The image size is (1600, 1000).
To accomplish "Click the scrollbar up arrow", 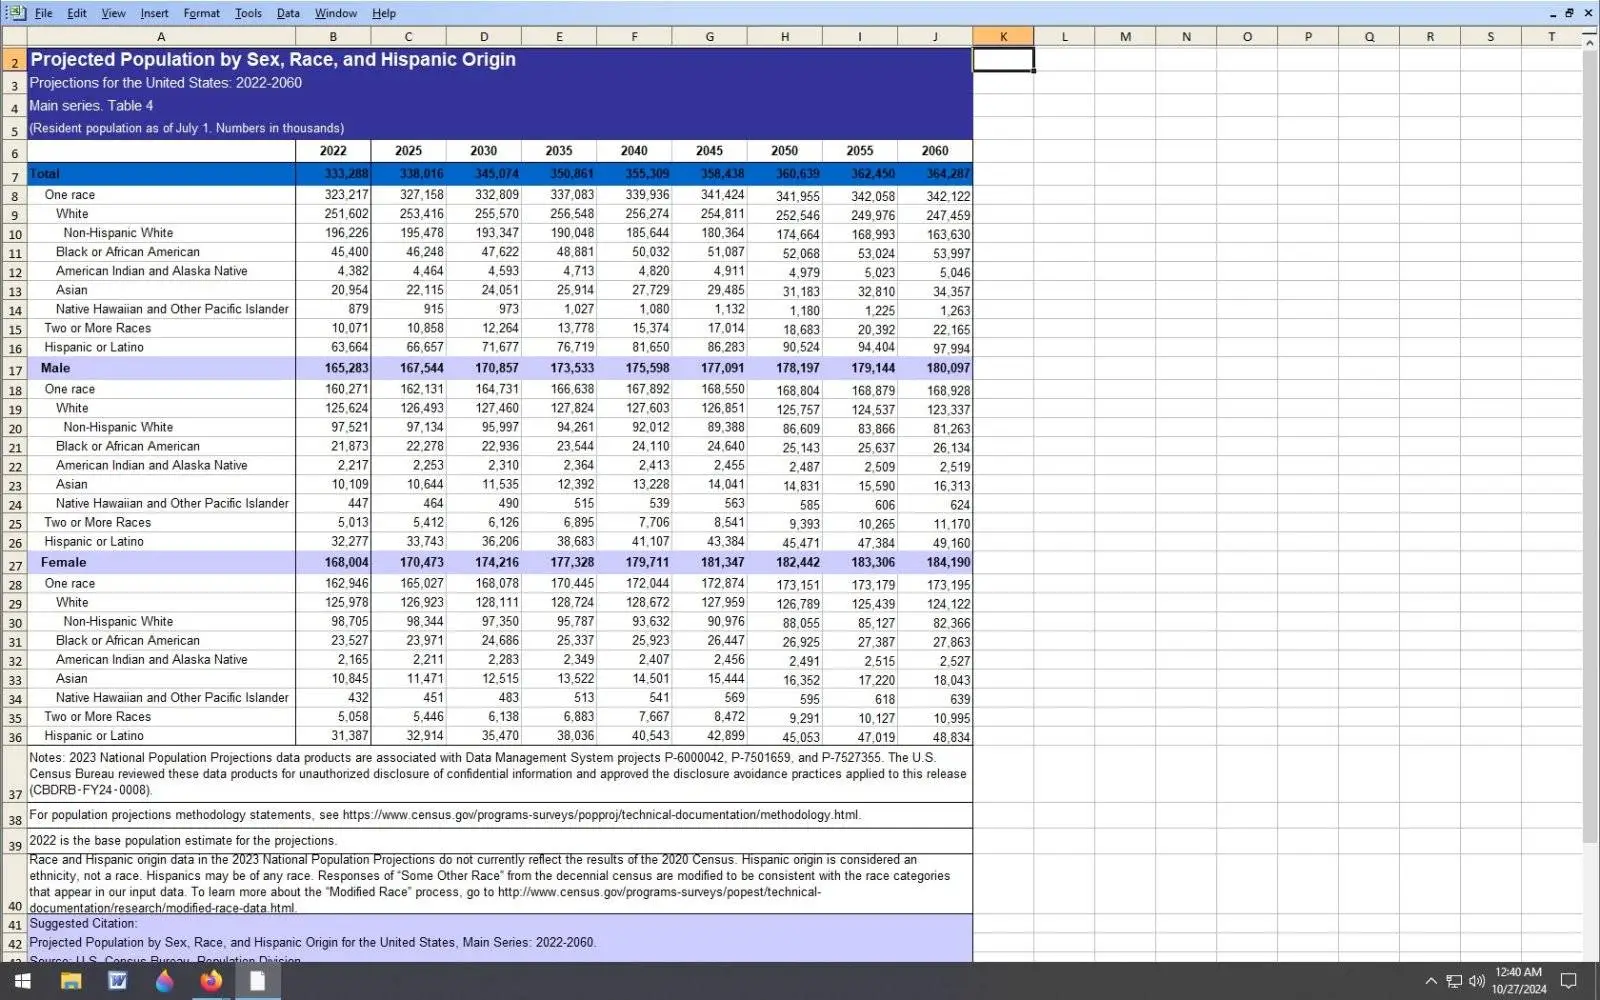I will click(x=1589, y=42).
